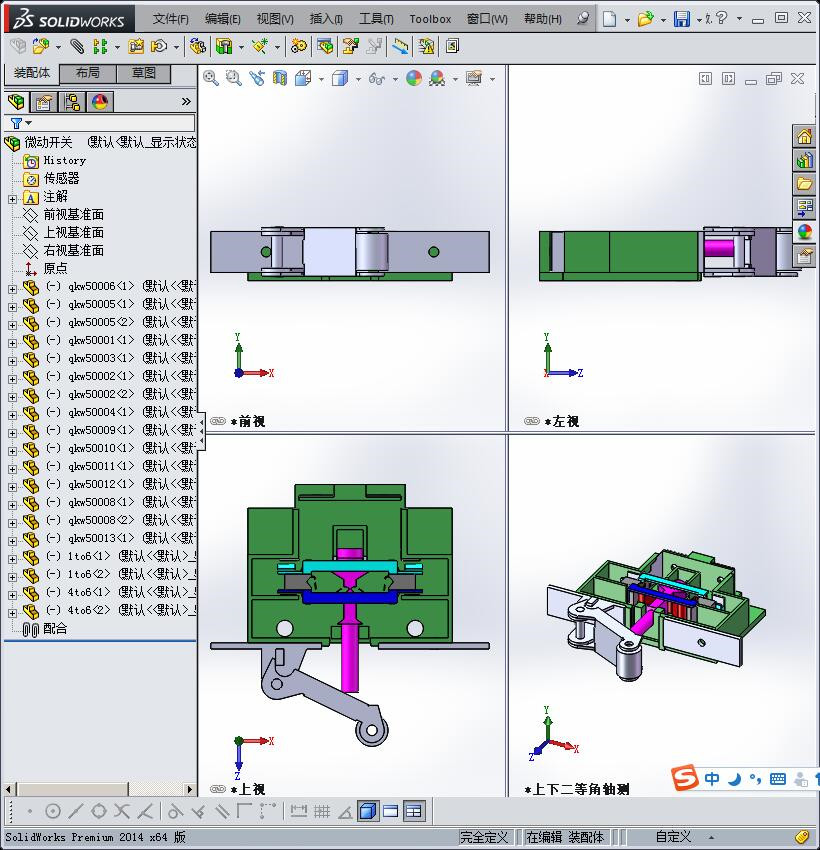The image size is (820, 850).
Task: Open the 文件(F) menu
Action: [170, 19]
